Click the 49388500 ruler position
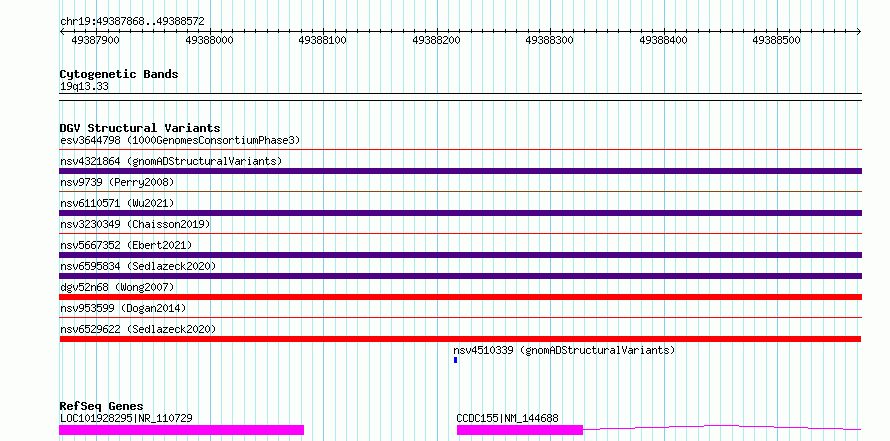 click(x=776, y=40)
